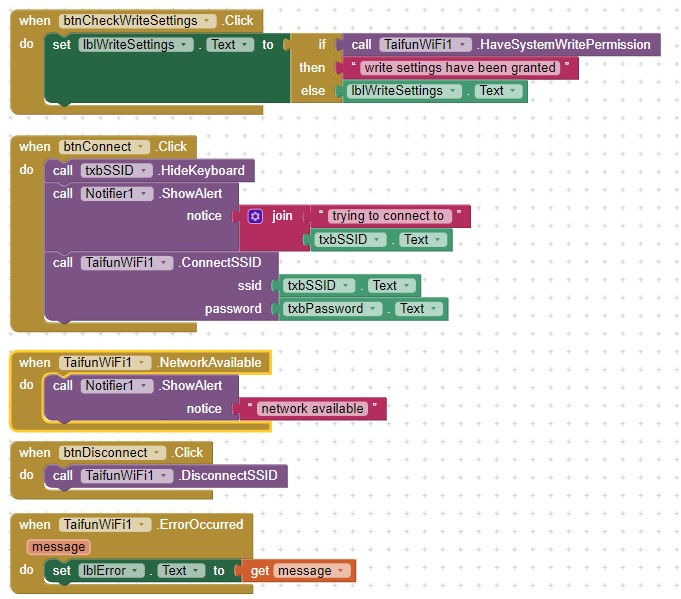Viewport: 681px width, 599px height.
Task: Expand the lblWriteSettings dropdown in the set block
Action: point(186,45)
